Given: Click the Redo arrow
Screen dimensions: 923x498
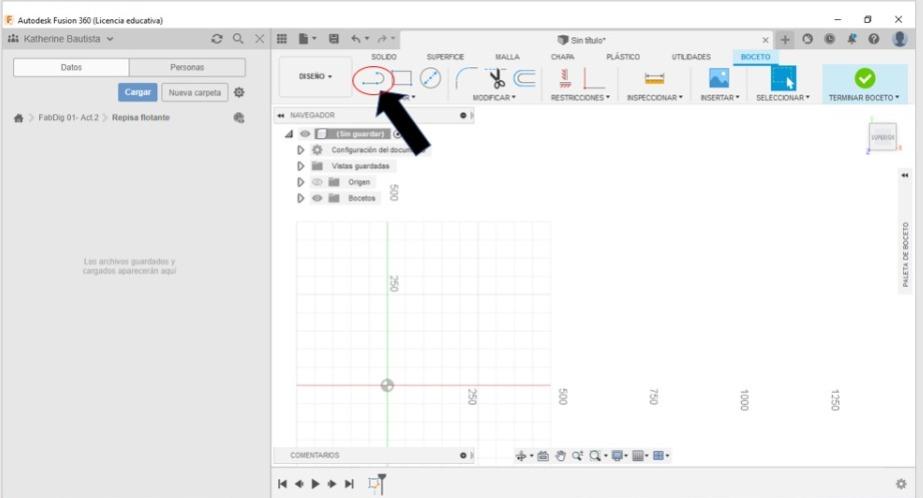Looking at the screenshot, I should (382, 39).
